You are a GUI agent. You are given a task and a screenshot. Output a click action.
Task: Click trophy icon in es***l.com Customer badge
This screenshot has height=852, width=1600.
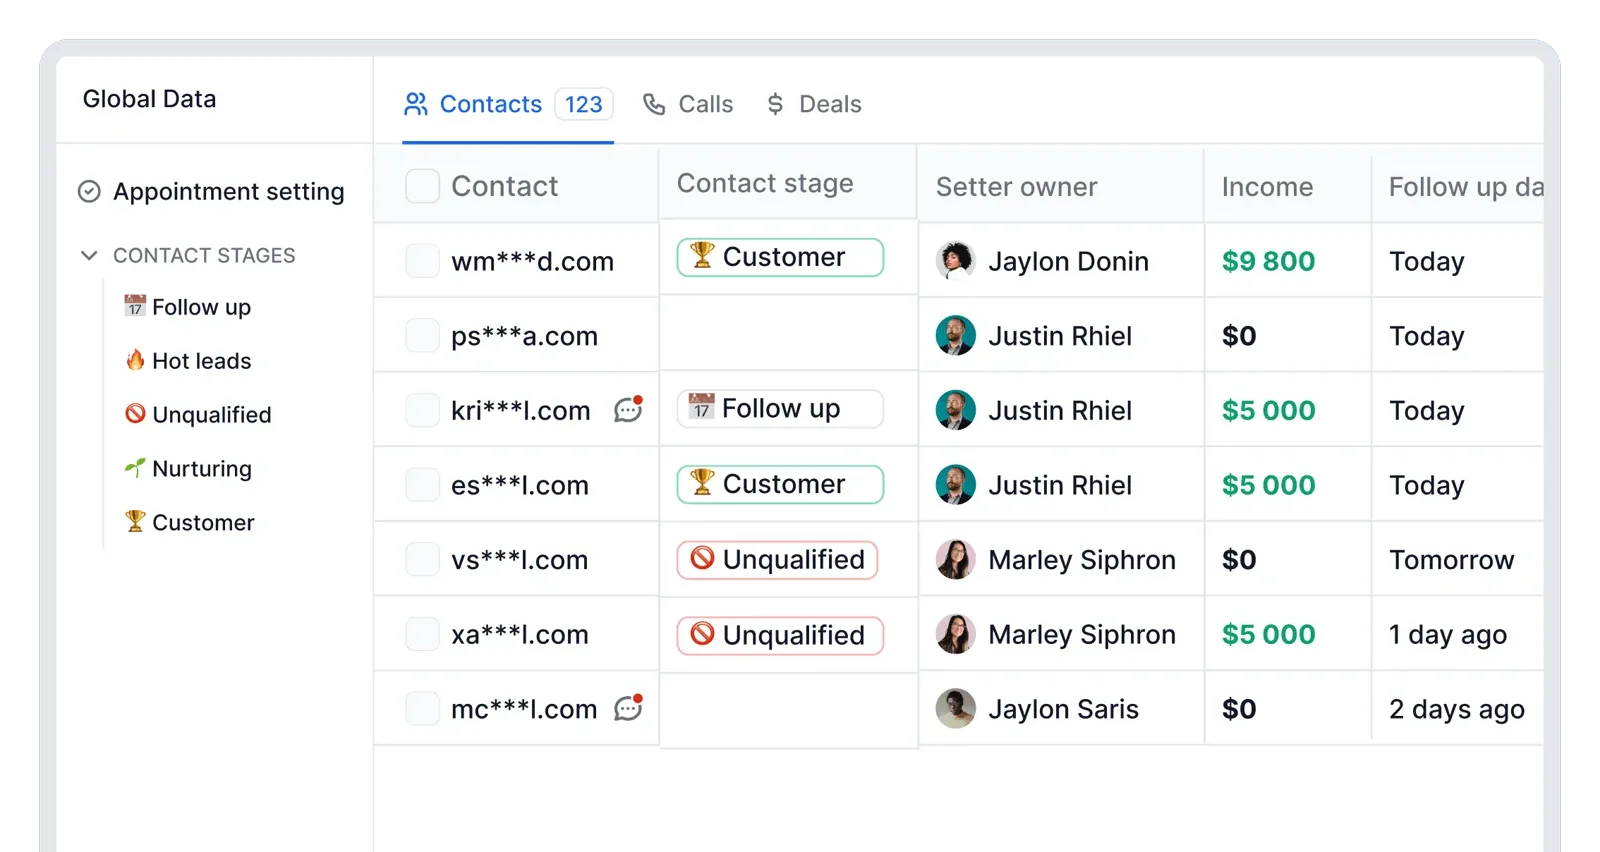point(702,483)
